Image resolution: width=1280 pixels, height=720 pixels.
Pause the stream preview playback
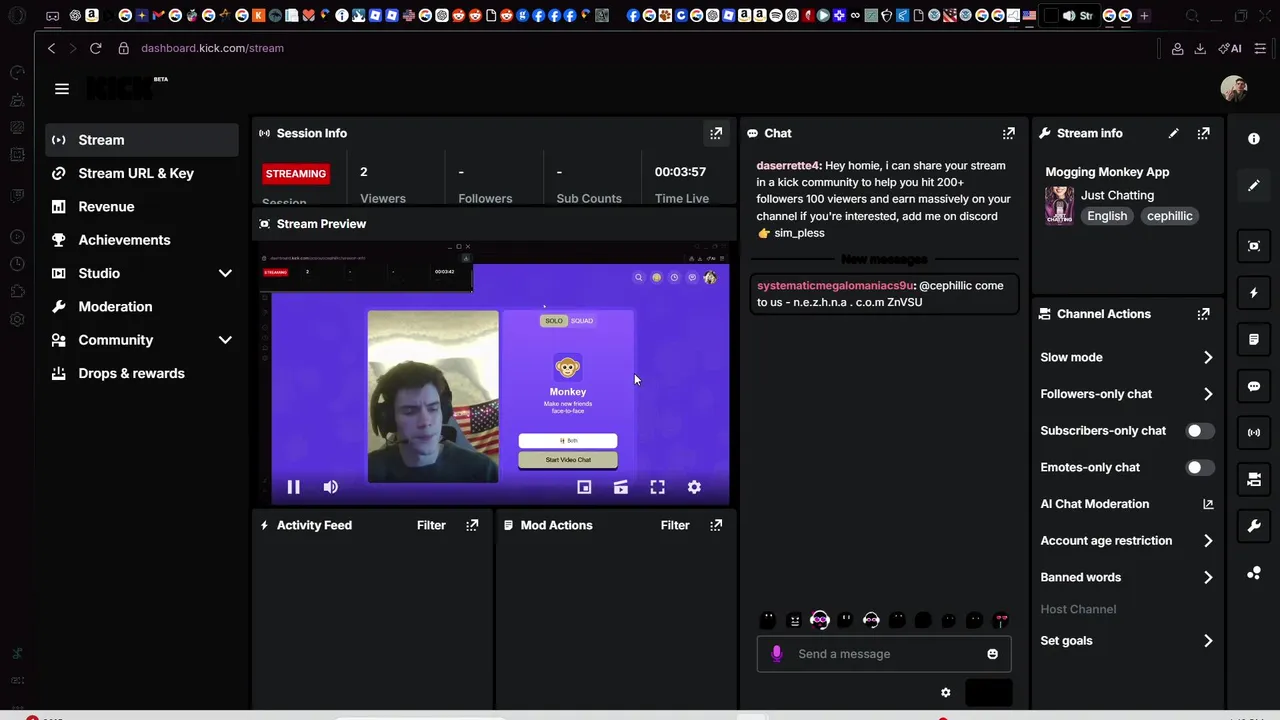coord(294,487)
